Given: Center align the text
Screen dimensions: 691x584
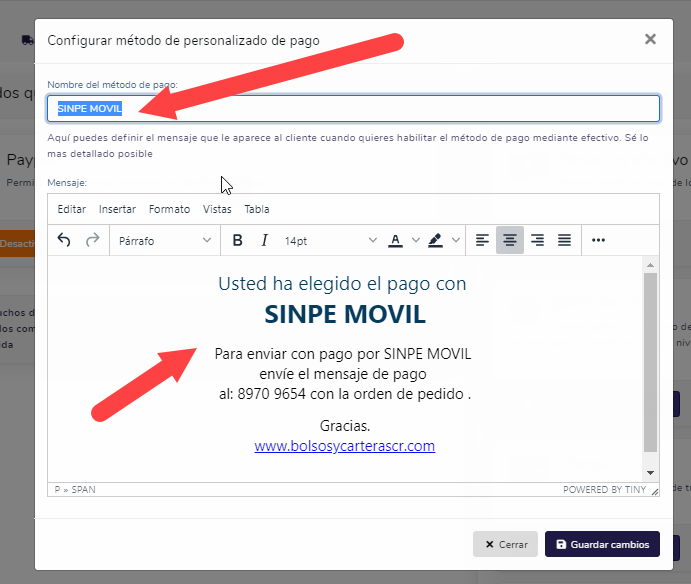Looking at the screenshot, I should point(510,240).
